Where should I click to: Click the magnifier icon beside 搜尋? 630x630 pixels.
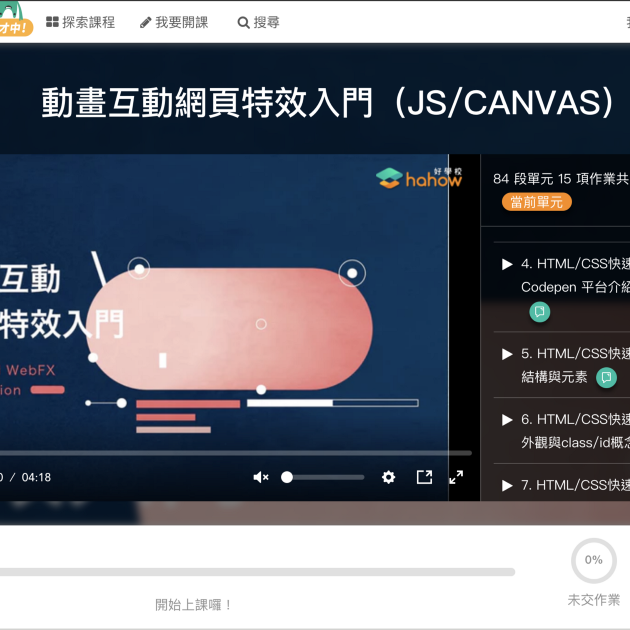[243, 23]
